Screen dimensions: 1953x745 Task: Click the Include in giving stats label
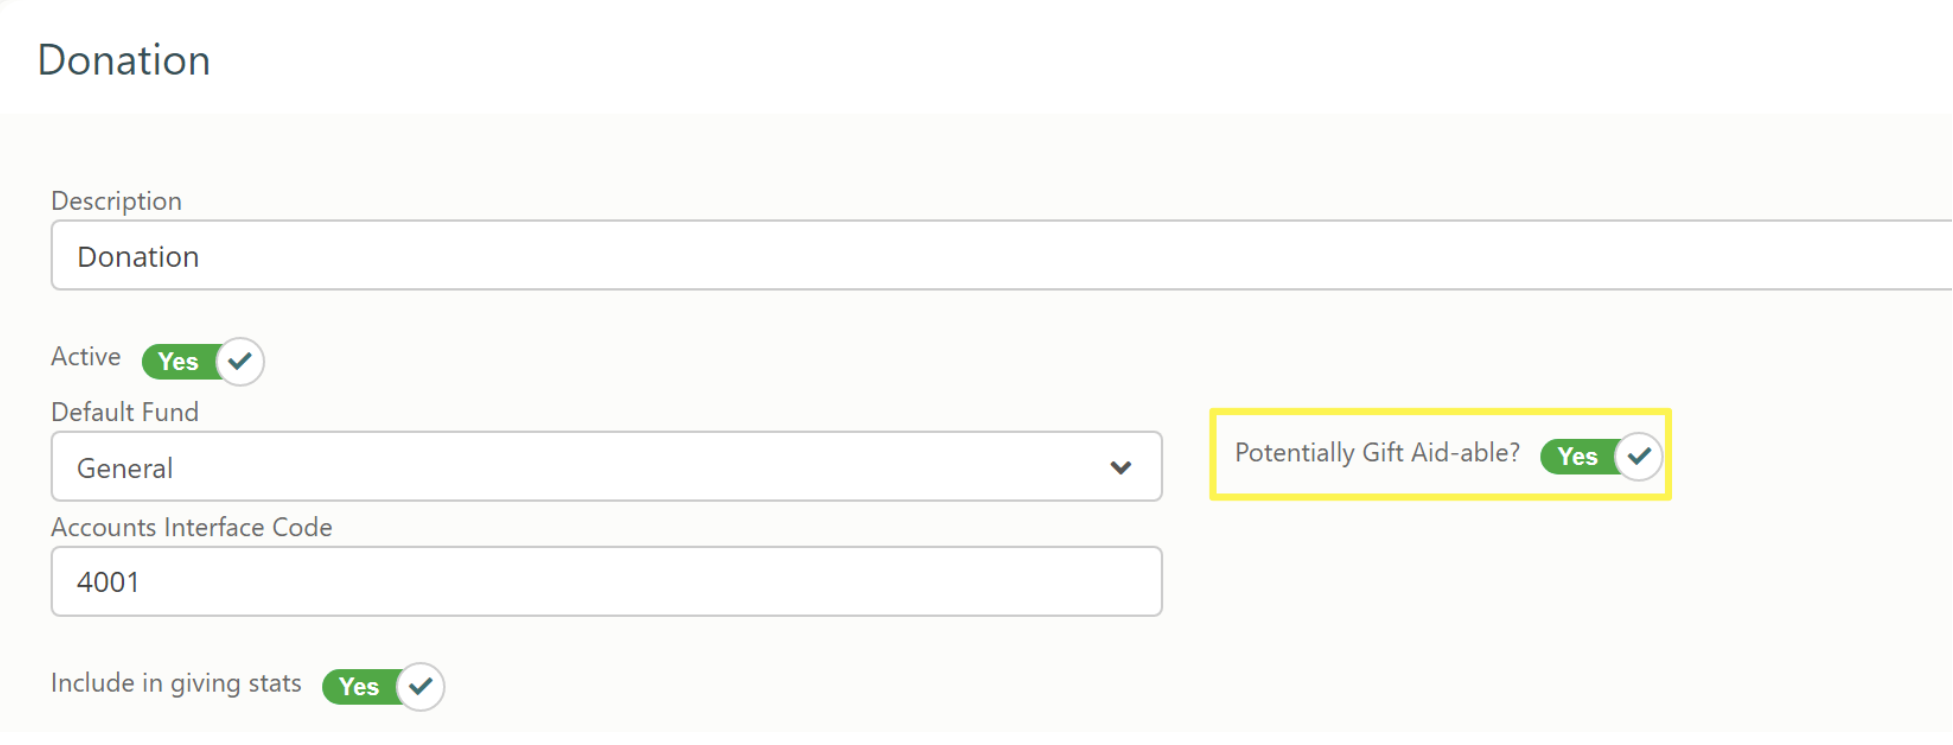pos(176,683)
